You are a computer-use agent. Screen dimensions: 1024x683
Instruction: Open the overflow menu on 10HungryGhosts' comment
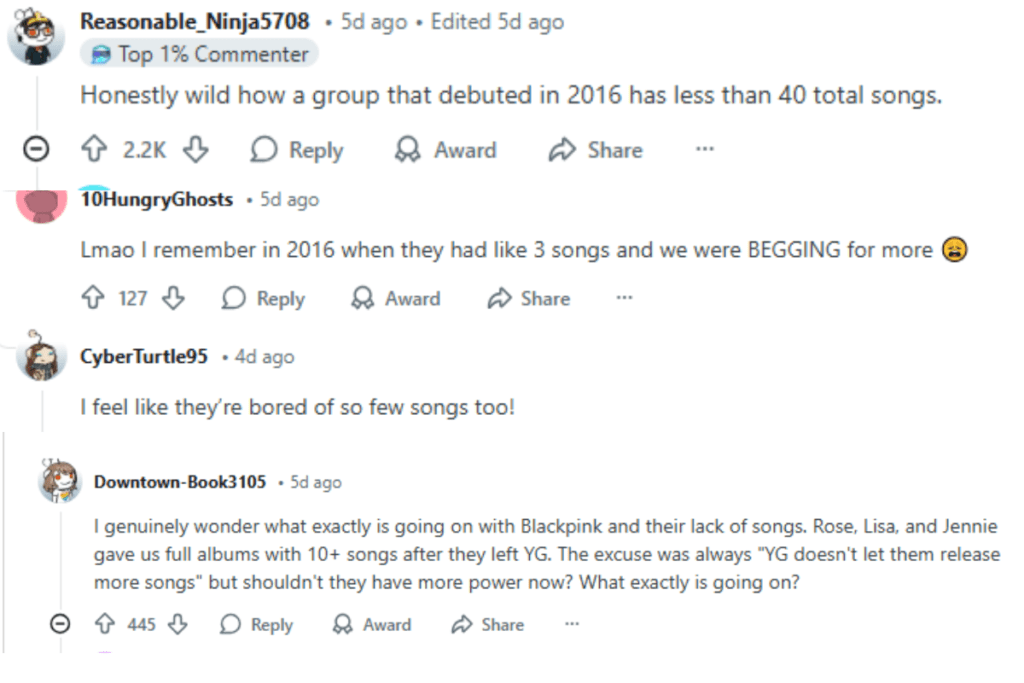coord(623,298)
